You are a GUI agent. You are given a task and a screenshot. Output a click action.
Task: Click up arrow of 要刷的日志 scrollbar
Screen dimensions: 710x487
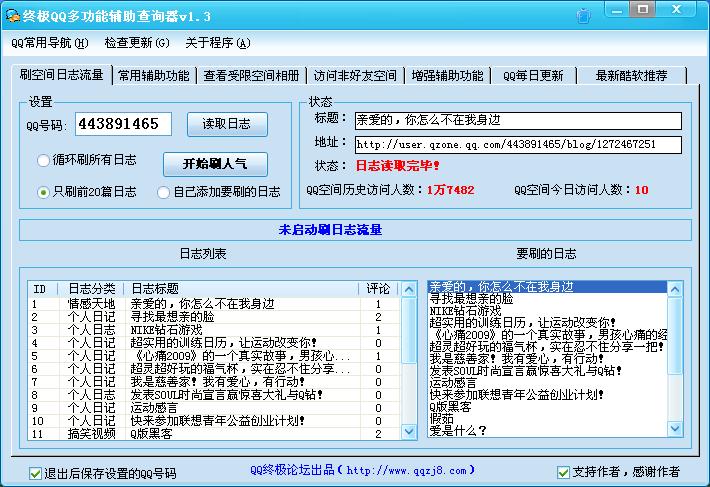coord(675,289)
